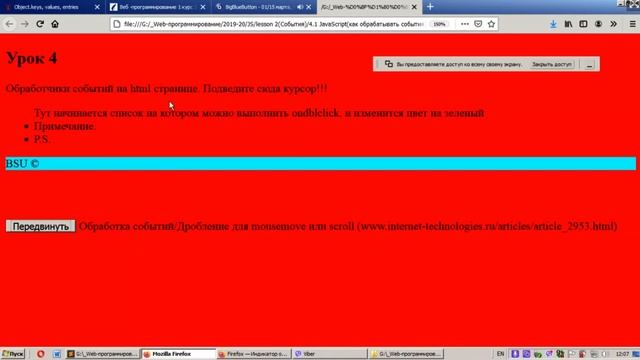Viewport: 640px width, 360px height.
Task: Click the cyan BSU © footer bar
Action: click(320, 164)
